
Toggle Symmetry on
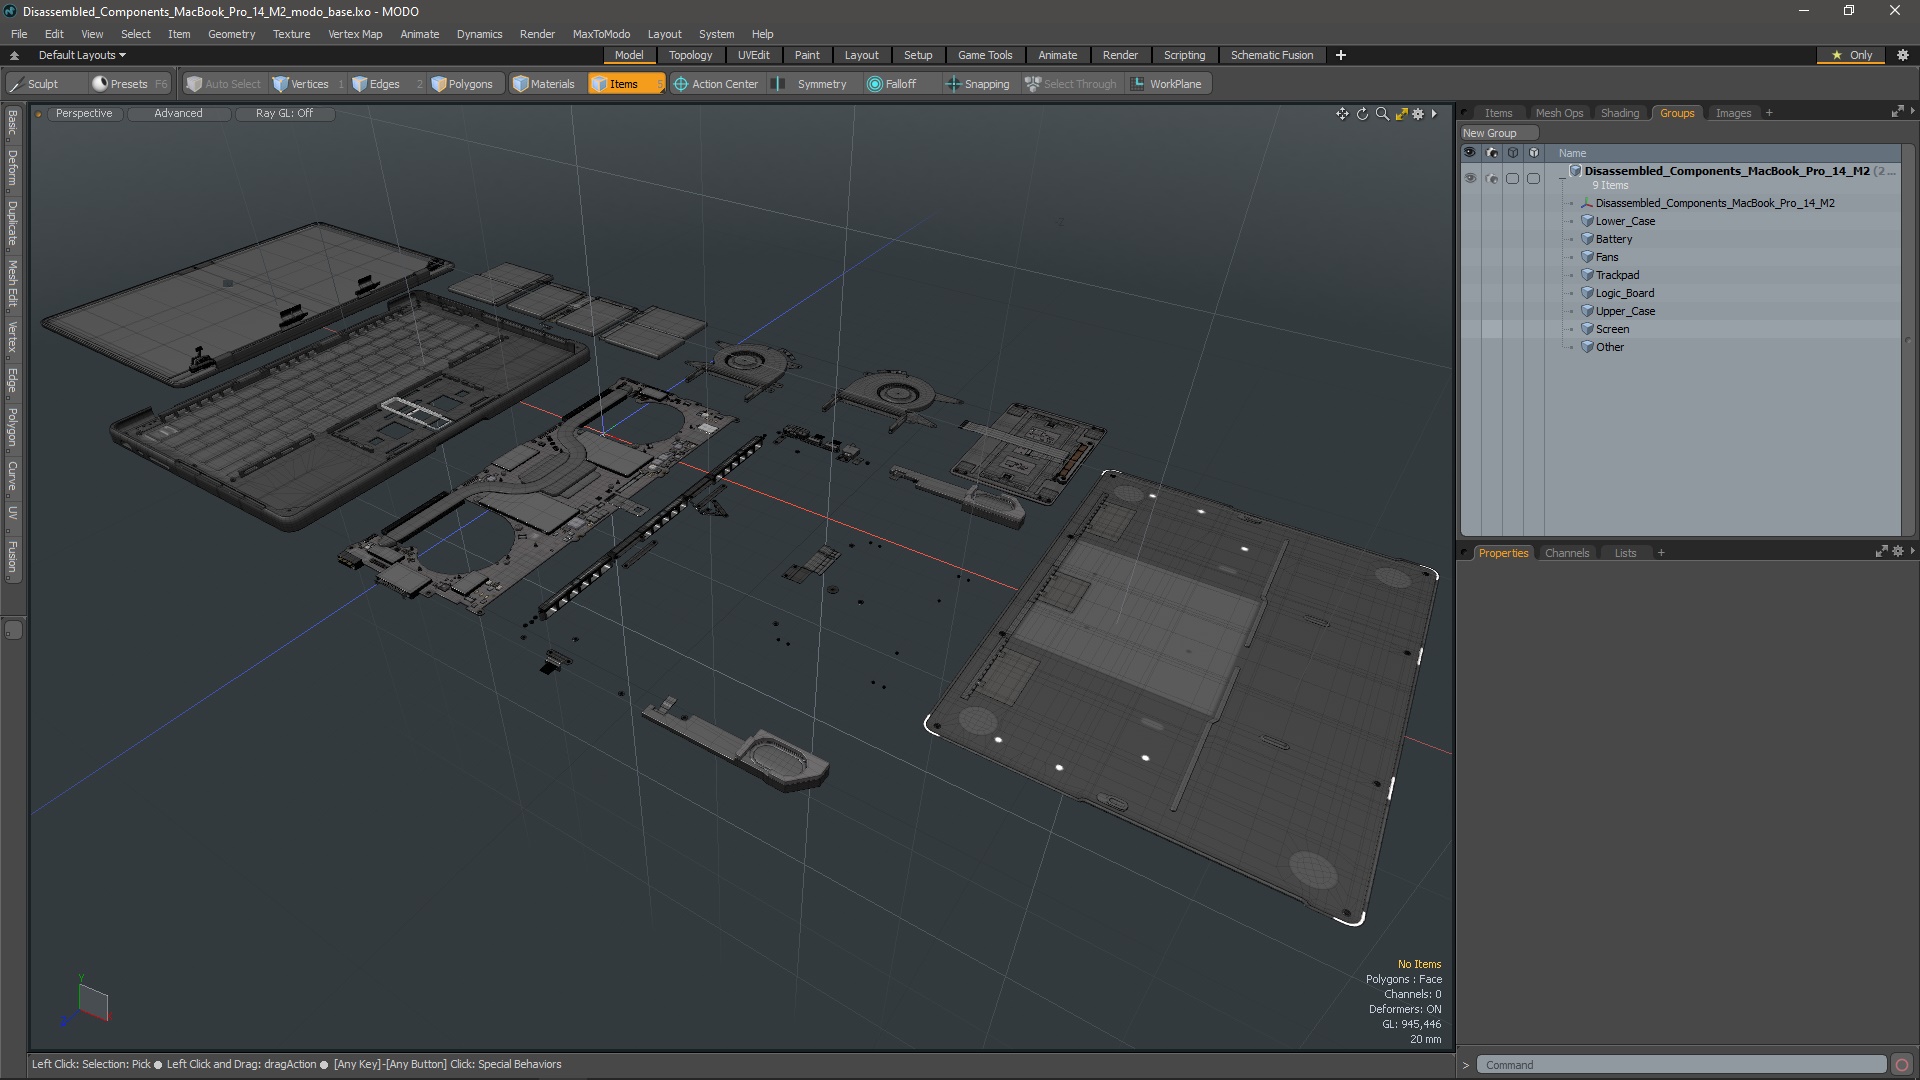coord(812,84)
